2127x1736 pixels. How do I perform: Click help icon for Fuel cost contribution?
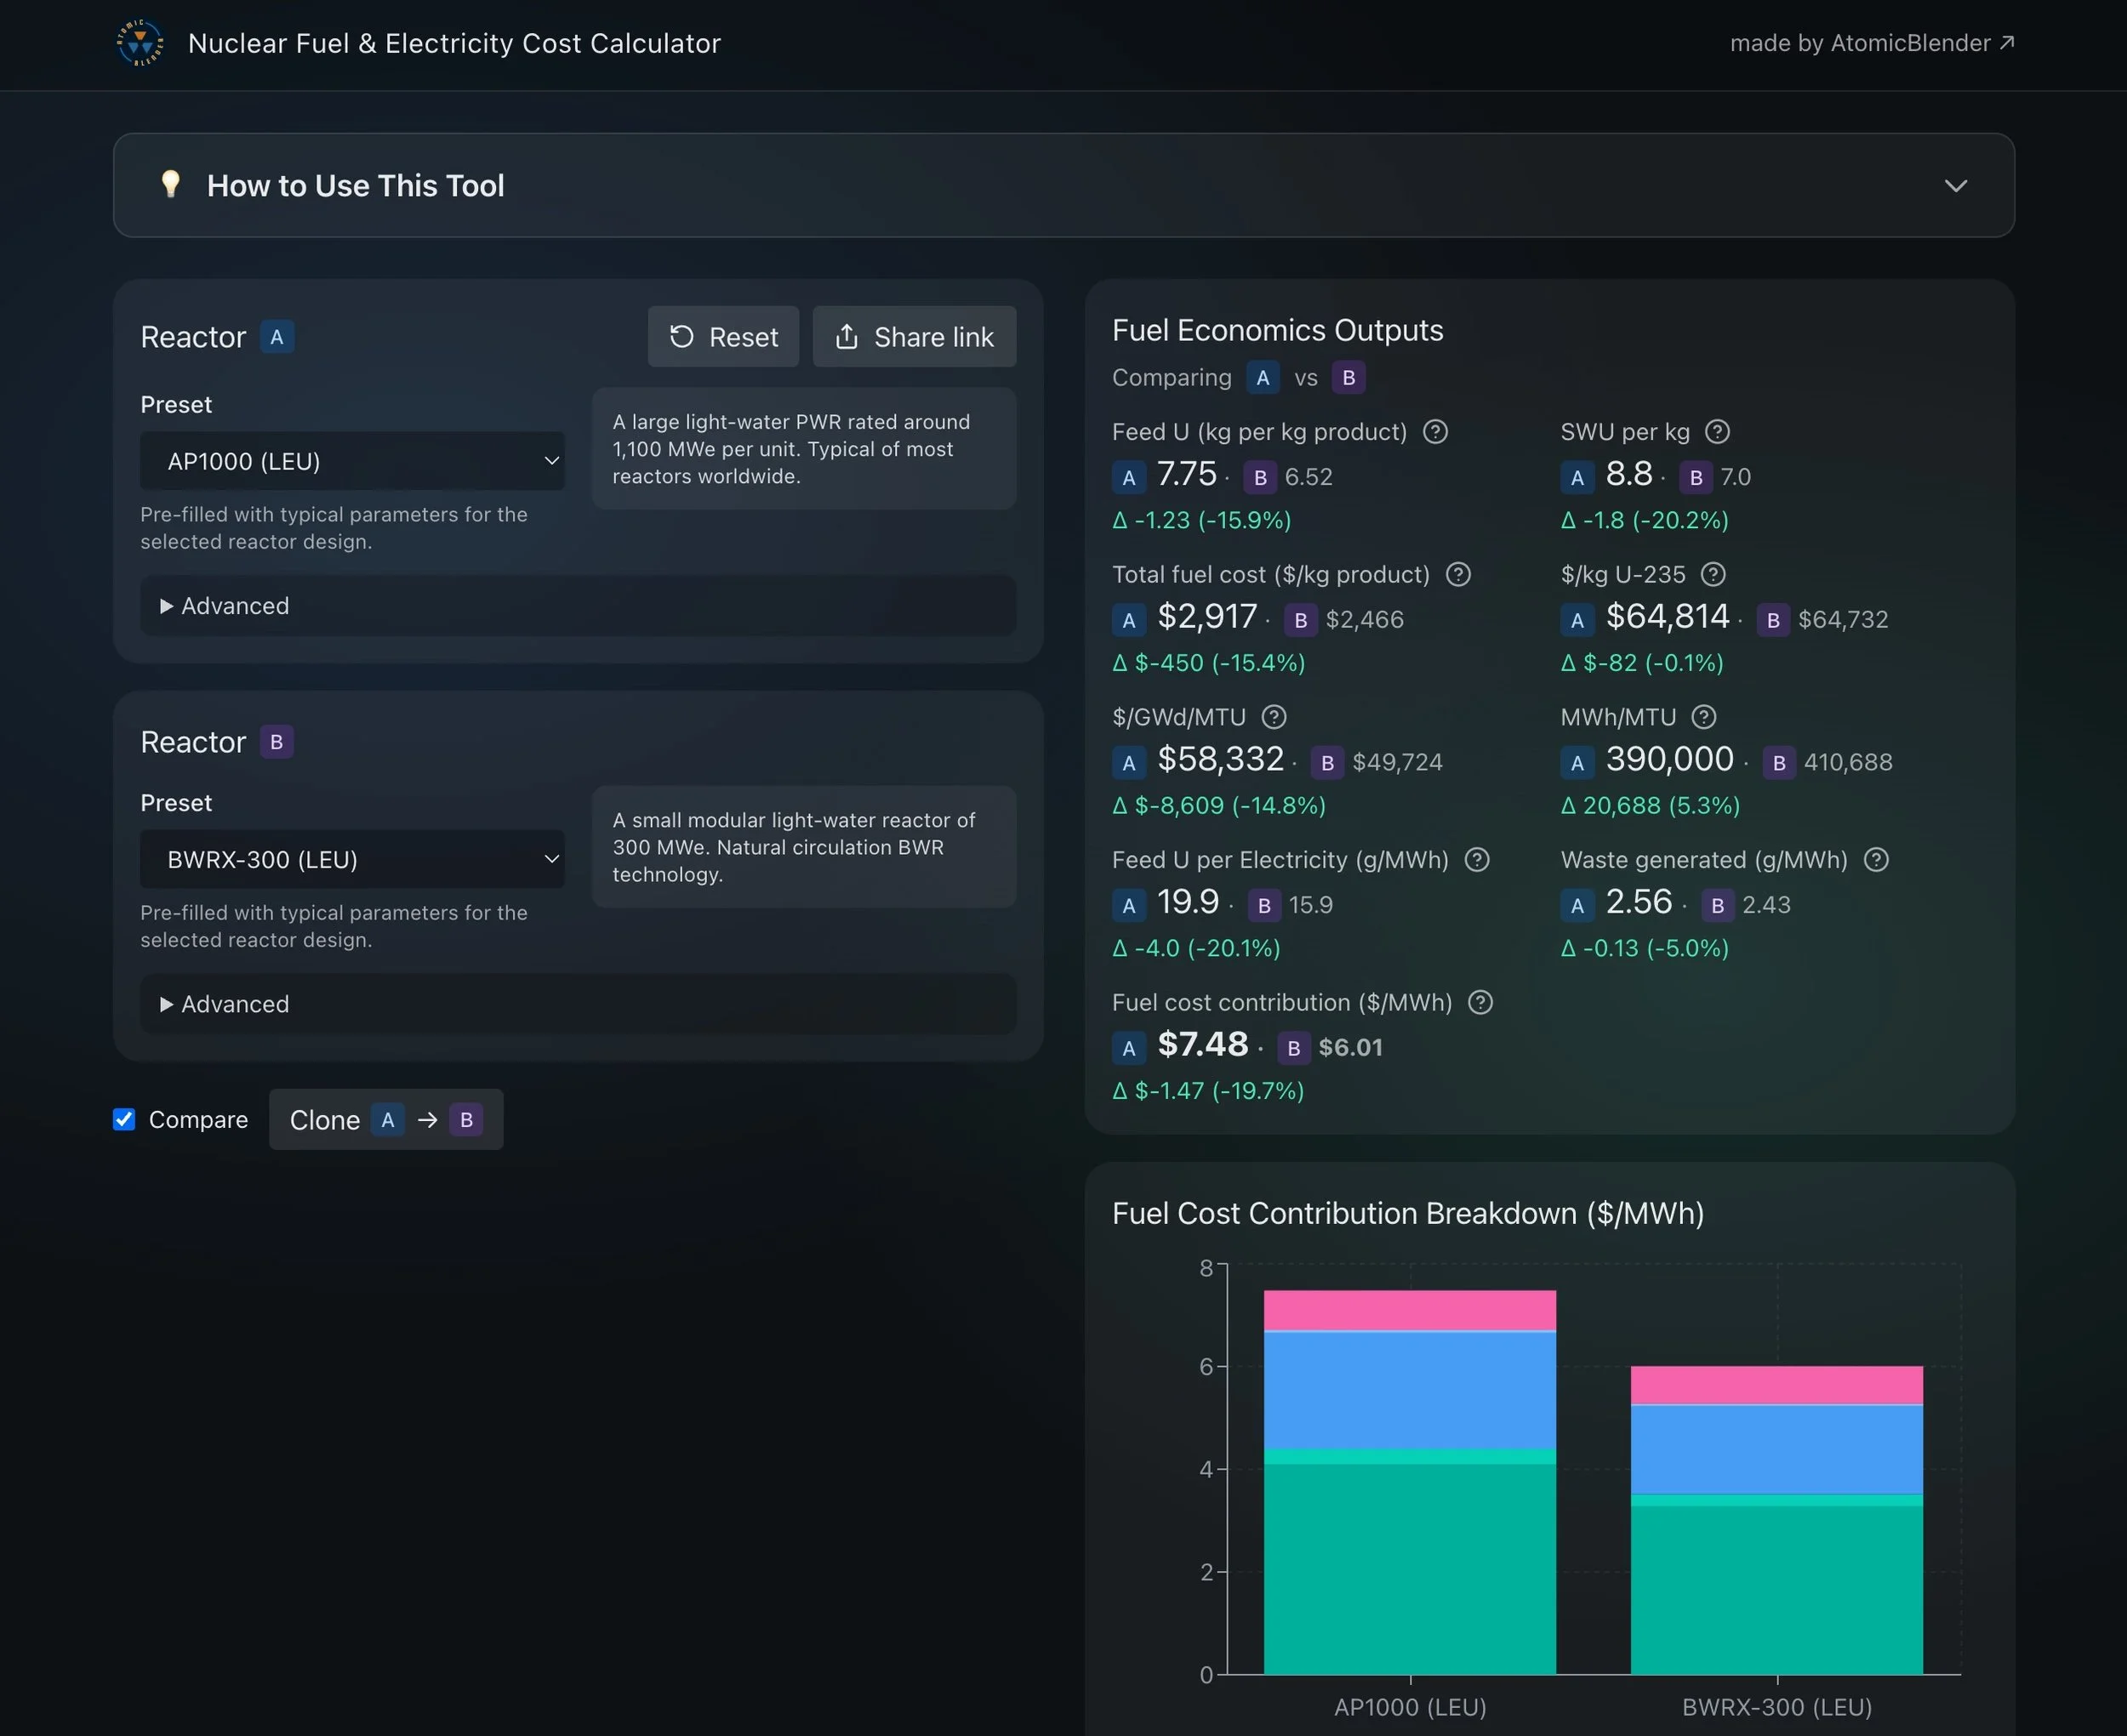tap(1480, 1003)
